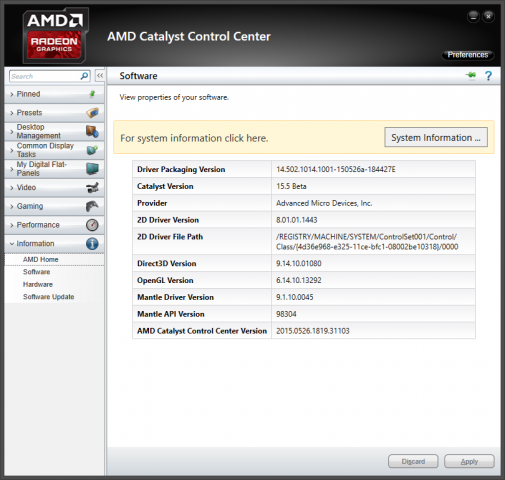Screen dimensions: 505x480
Task: Click Catalyst Version value 15.5 Beta
Action: [291, 186]
